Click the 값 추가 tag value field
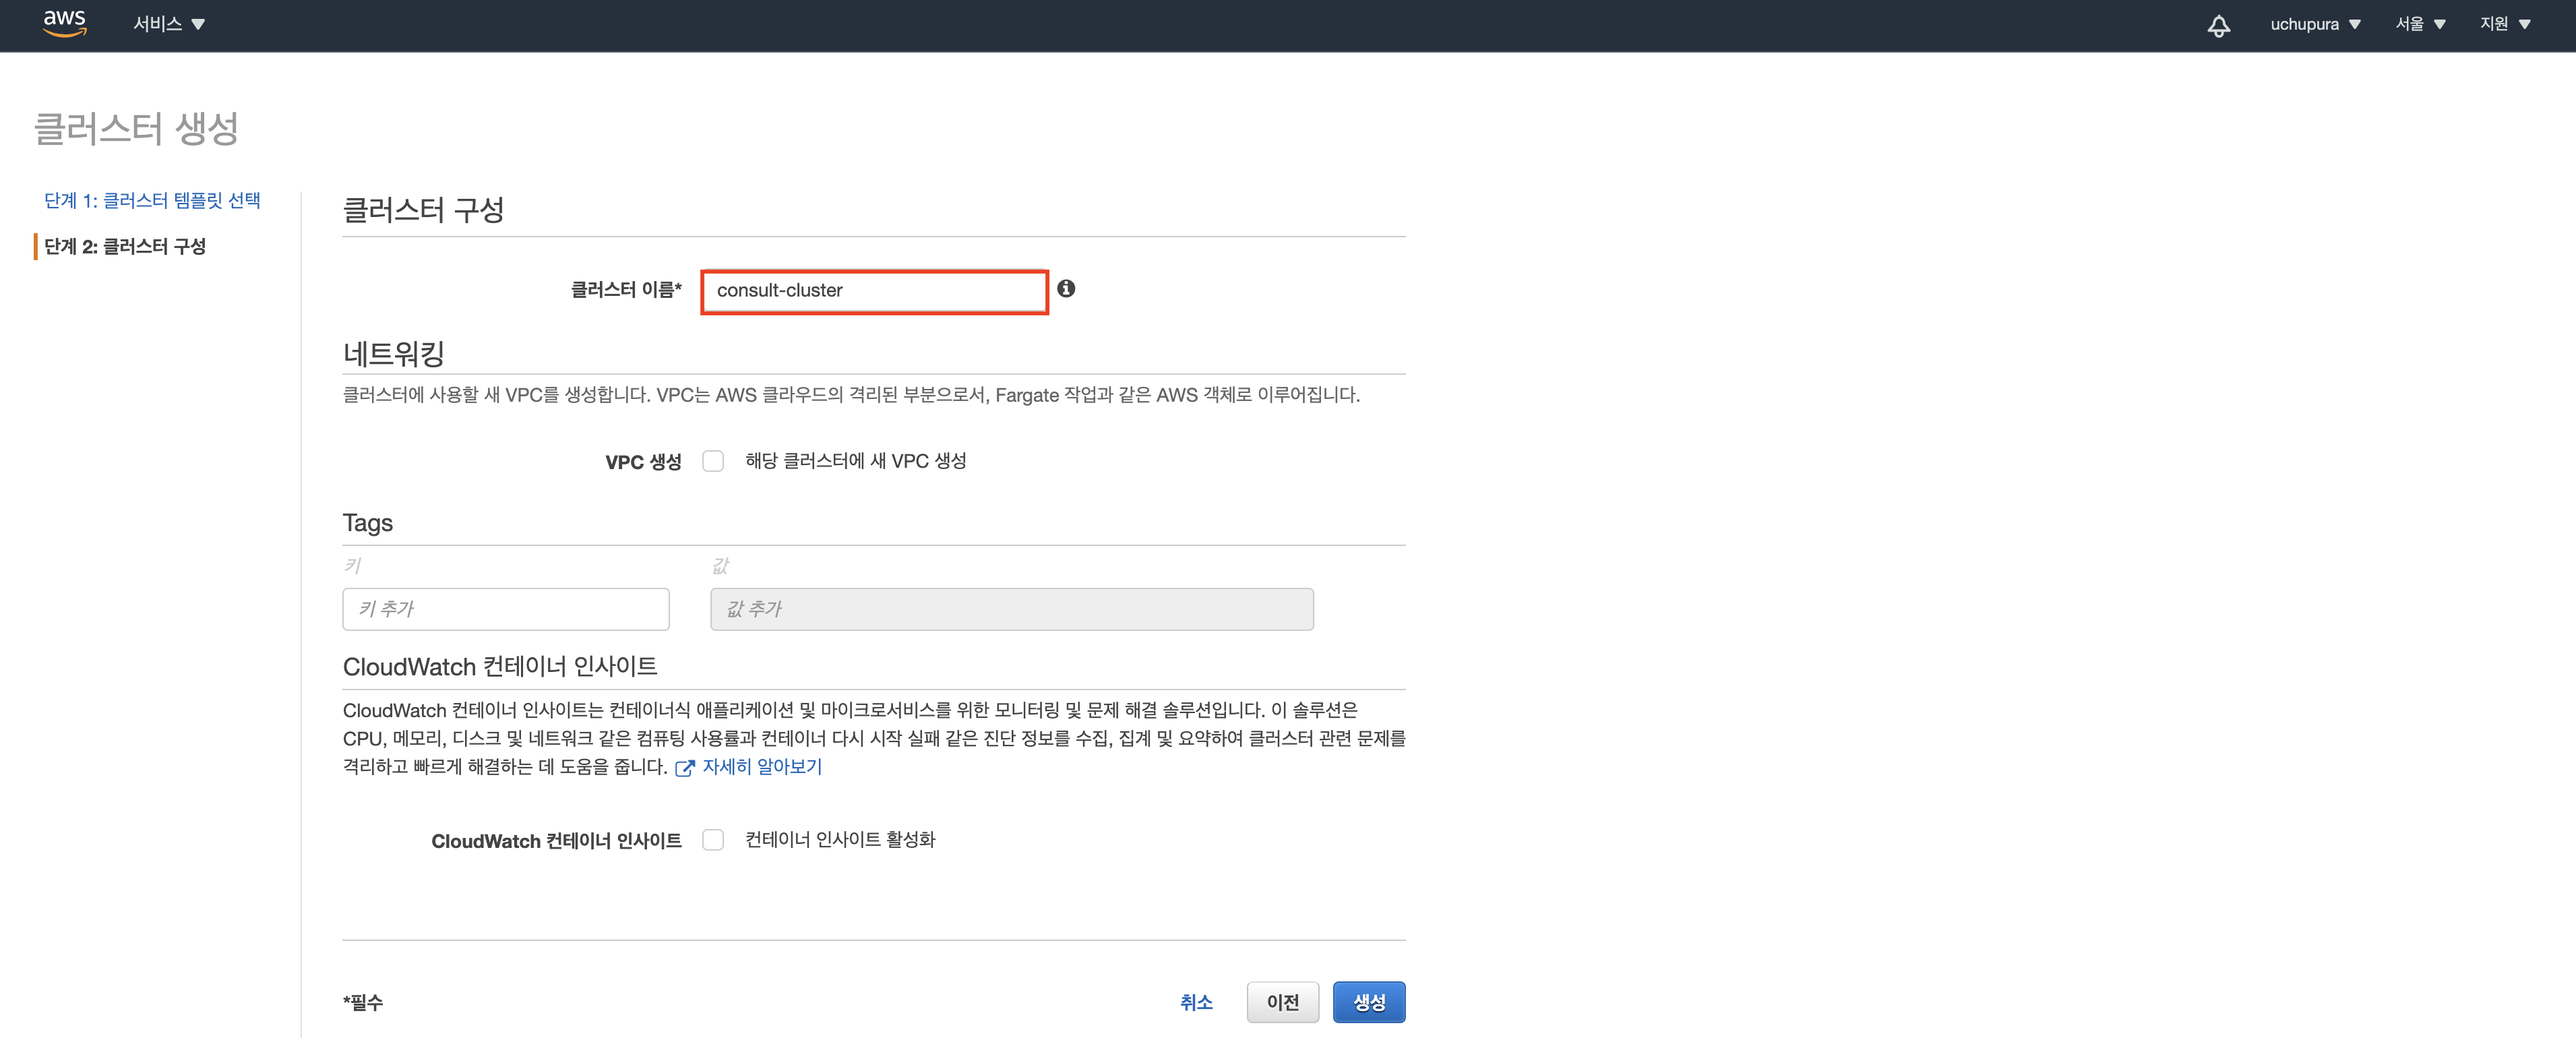The height and width of the screenshot is (1038, 2576). point(1011,609)
